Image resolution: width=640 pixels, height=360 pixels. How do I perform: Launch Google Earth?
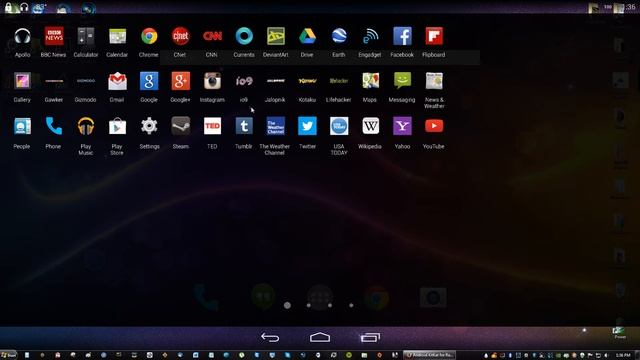[x=339, y=36]
